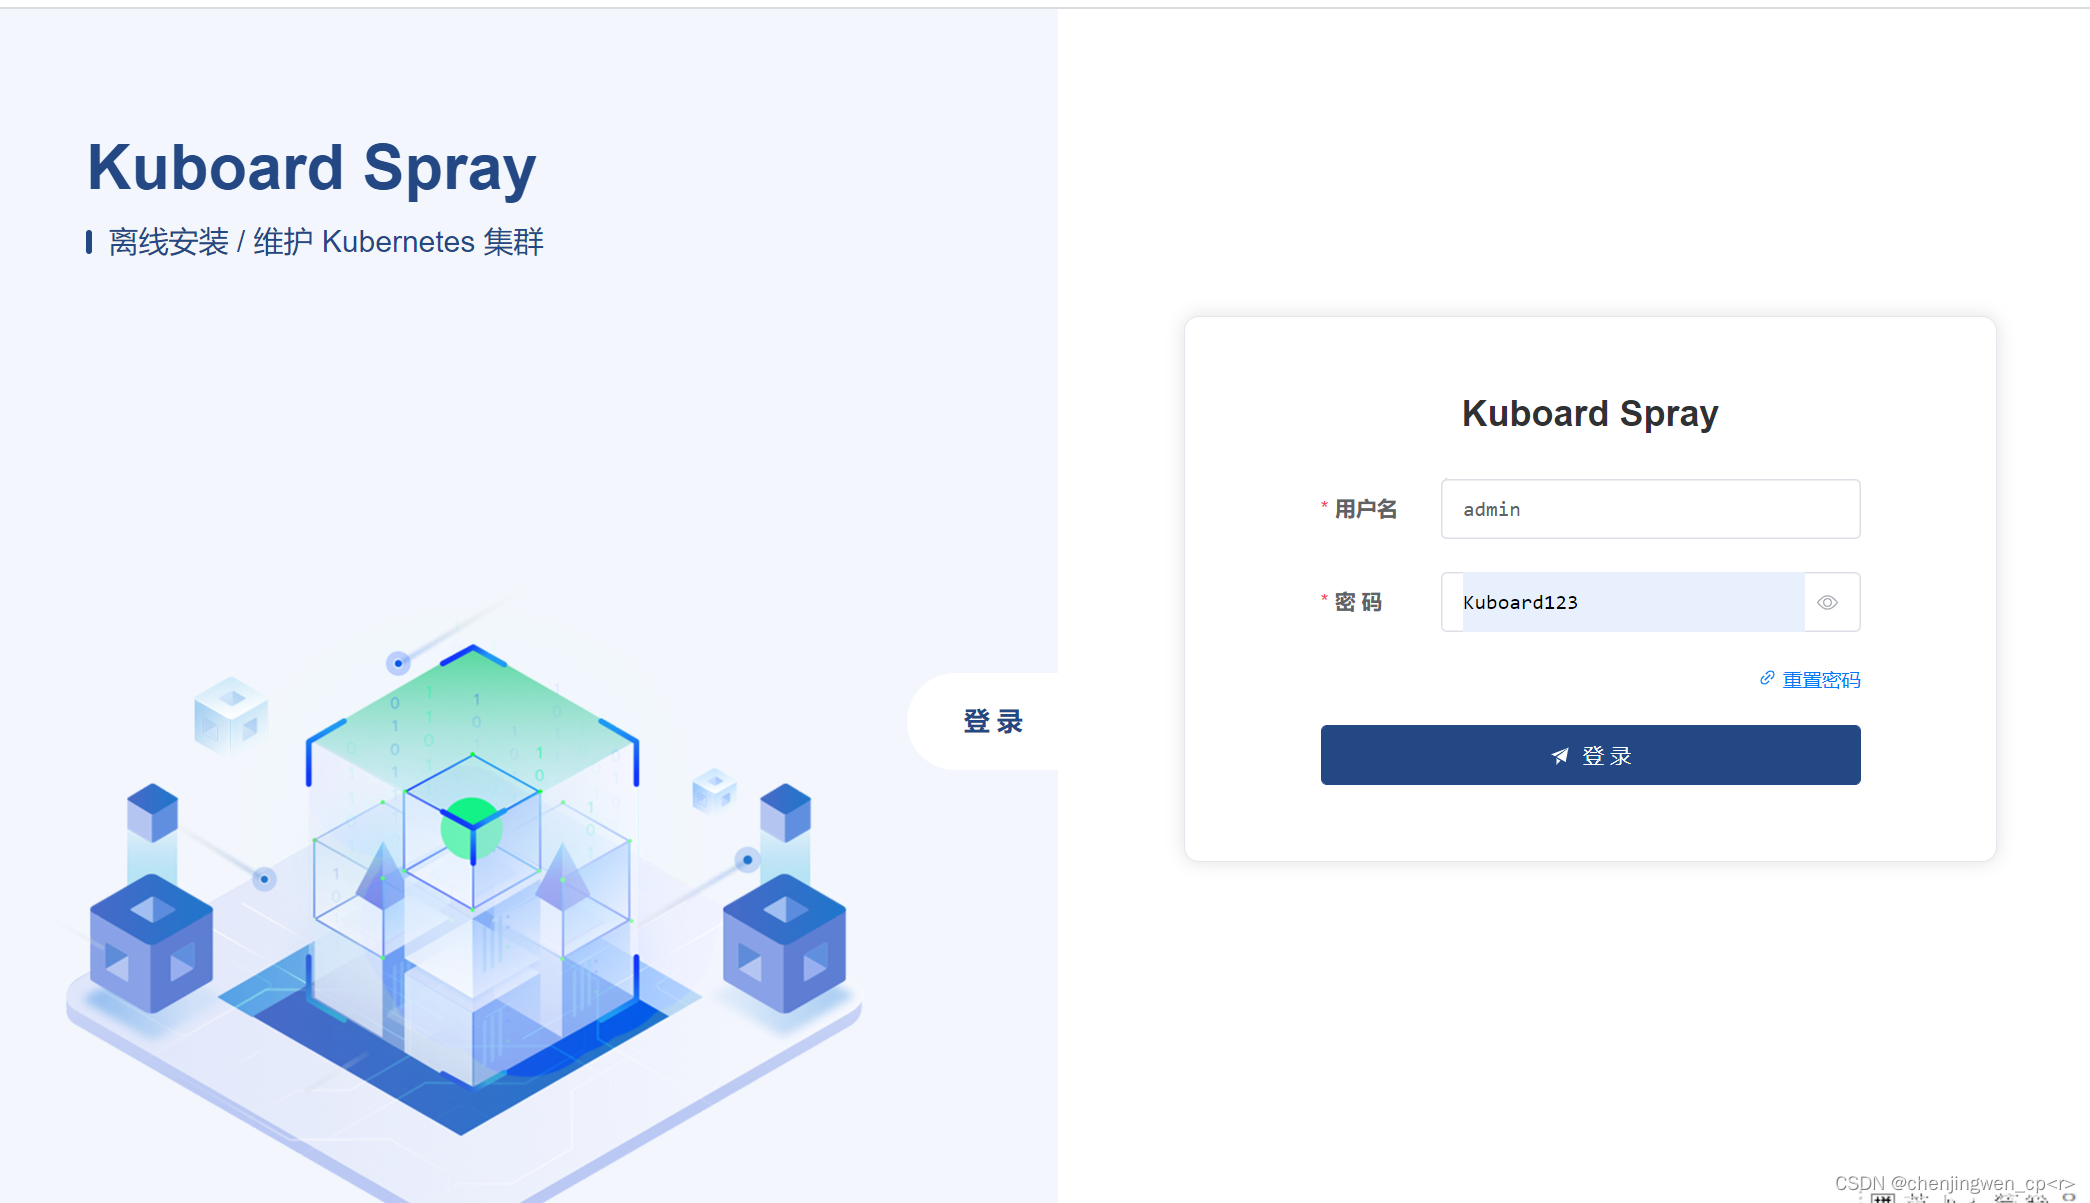The width and height of the screenshot is (2090, 1203).
Task: Click the 用户名 field label
Action: tap(1365, 509)
